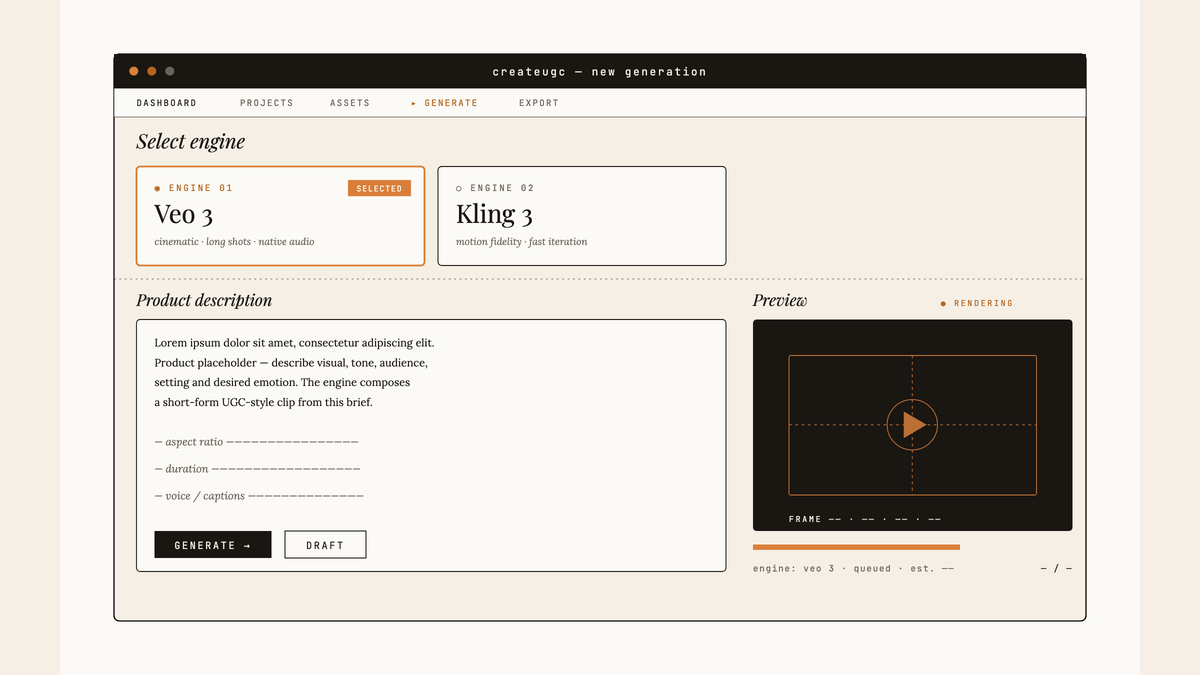Click the window title createugc new generation

[x=600, y=72]
